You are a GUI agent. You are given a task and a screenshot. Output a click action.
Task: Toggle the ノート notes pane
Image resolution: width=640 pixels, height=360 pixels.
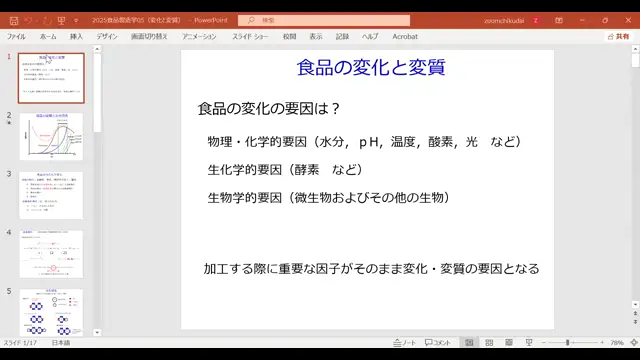[x=404, y=343]
